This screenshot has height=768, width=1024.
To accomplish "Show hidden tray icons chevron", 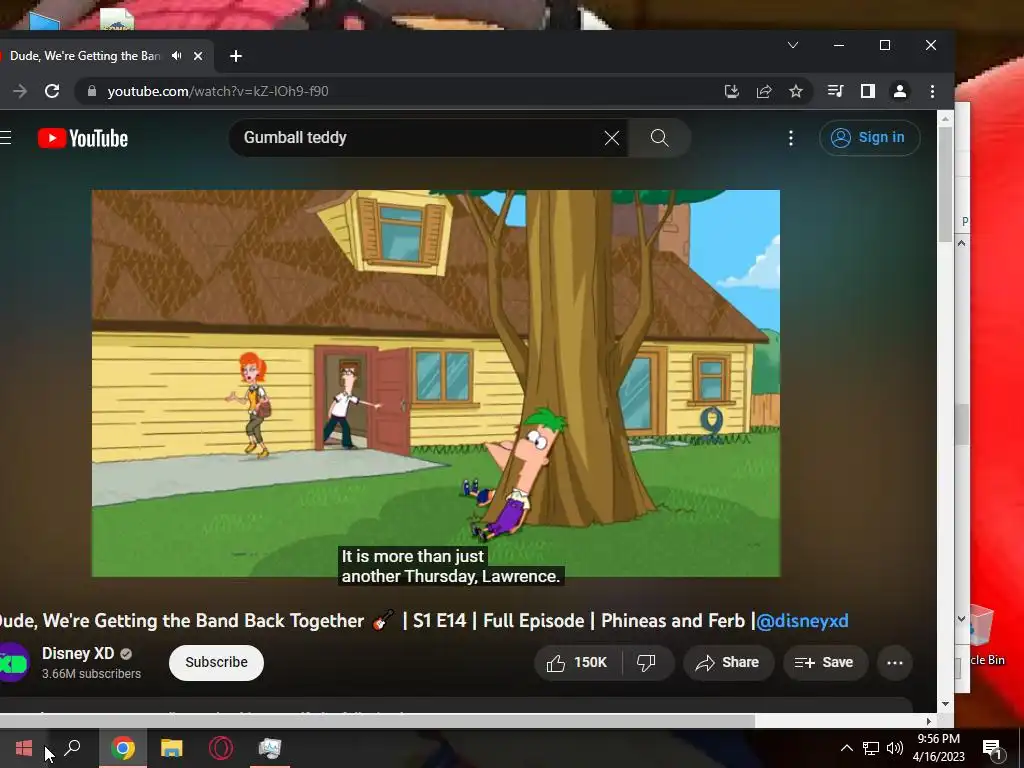I will click(846, 748).
